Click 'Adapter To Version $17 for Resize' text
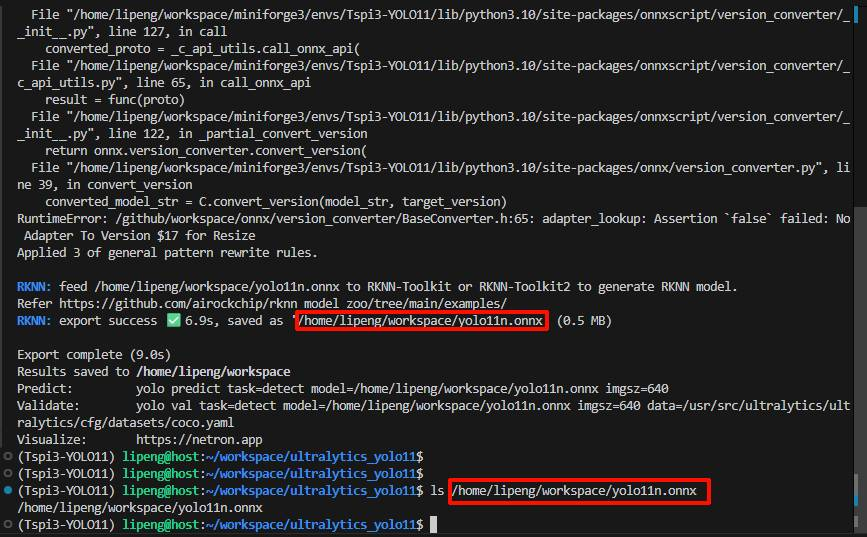The image size is (867, 537). pyautogui.click(x=139, y=236)
